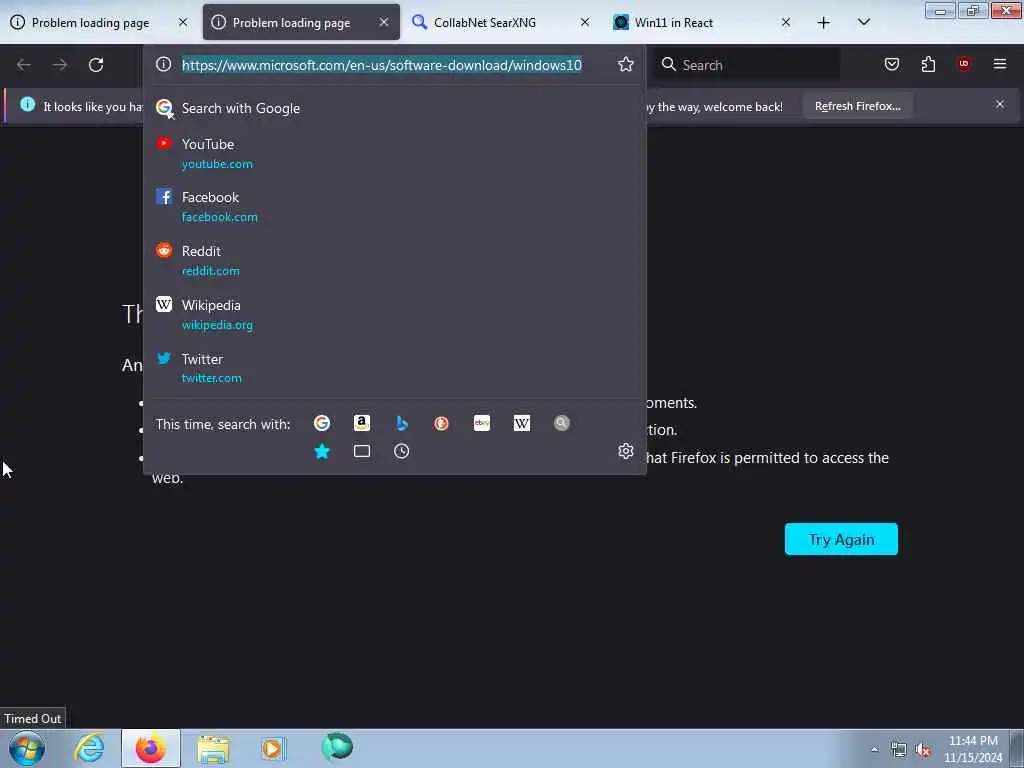This screenshot has height=768, width=1024.
Task: Click the Firefox taskbar icon
Action: (x=151, y=748)
